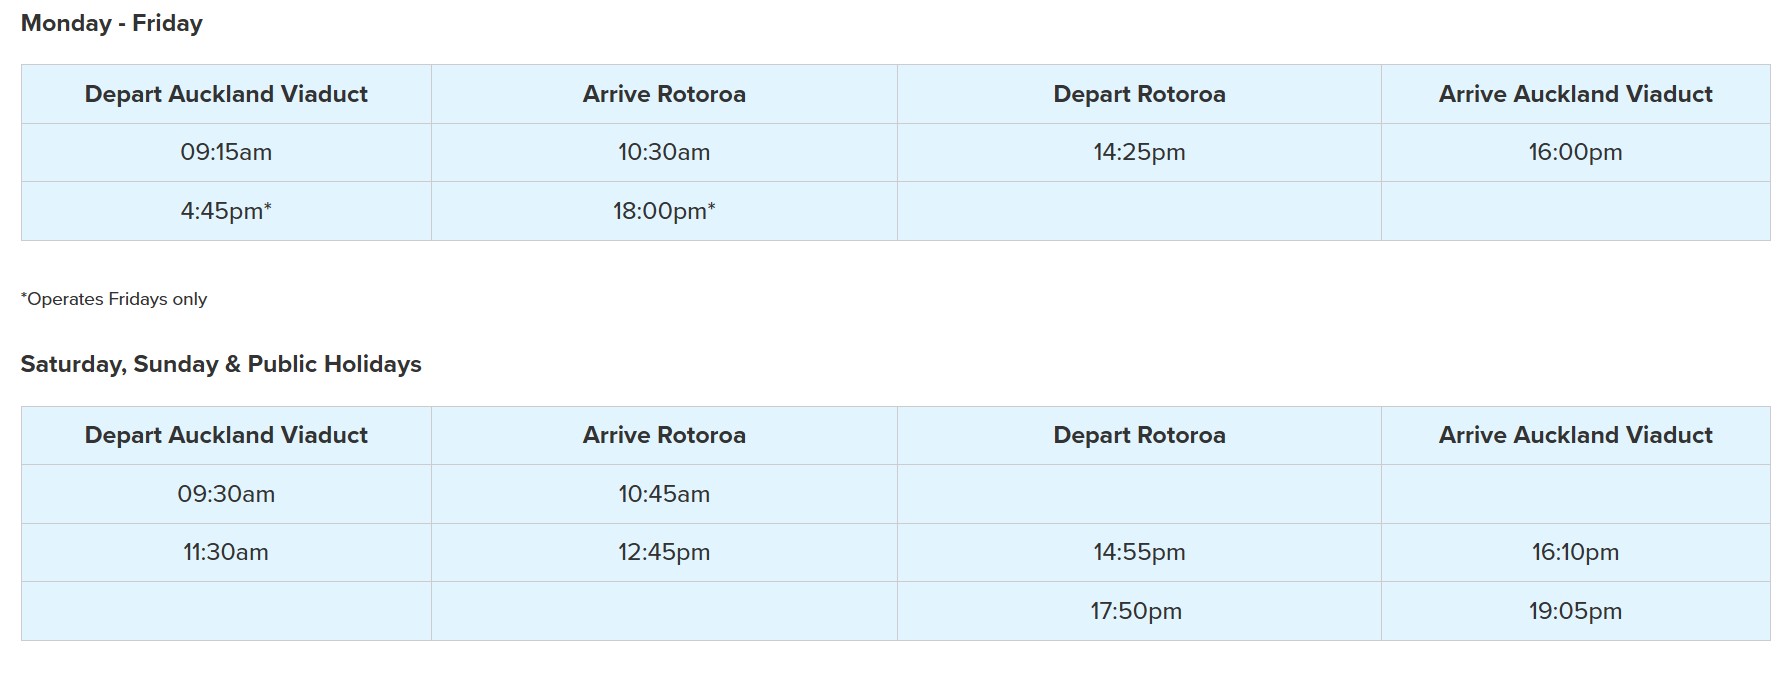The width and height of the screenshot is (1787, 695).
Task: Select the 4:45pm* Friday departure cell
Action: coord(226,211)
